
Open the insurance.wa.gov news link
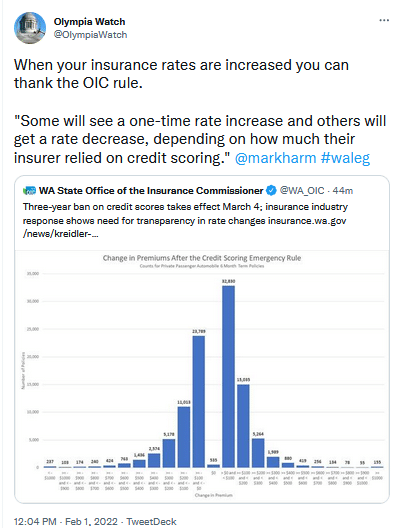pyautogui.click(x=185, y=227)
